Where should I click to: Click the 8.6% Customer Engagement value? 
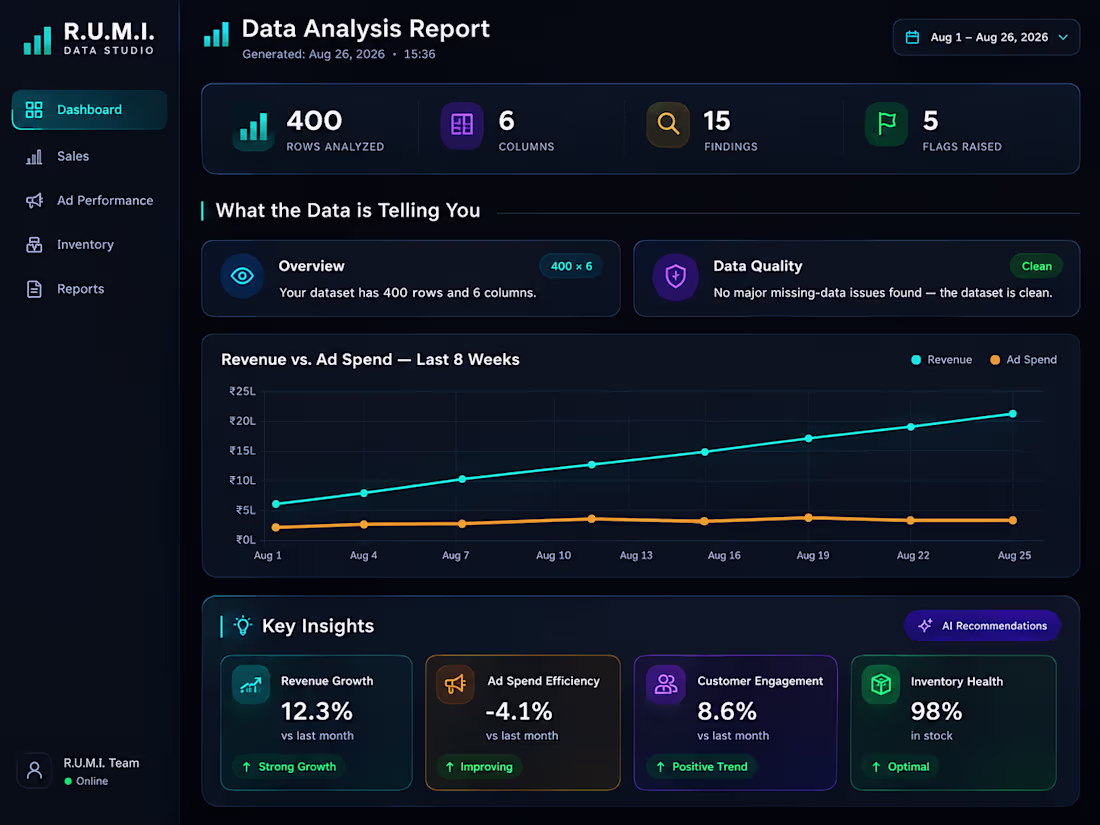pos(727,711)
